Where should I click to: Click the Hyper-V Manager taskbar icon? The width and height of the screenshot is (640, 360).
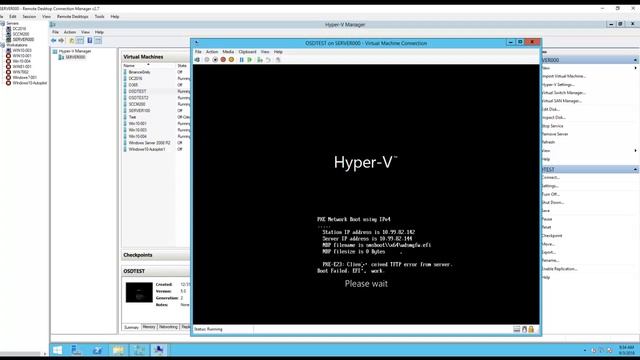pyautogui.click(x=139, y=350)
